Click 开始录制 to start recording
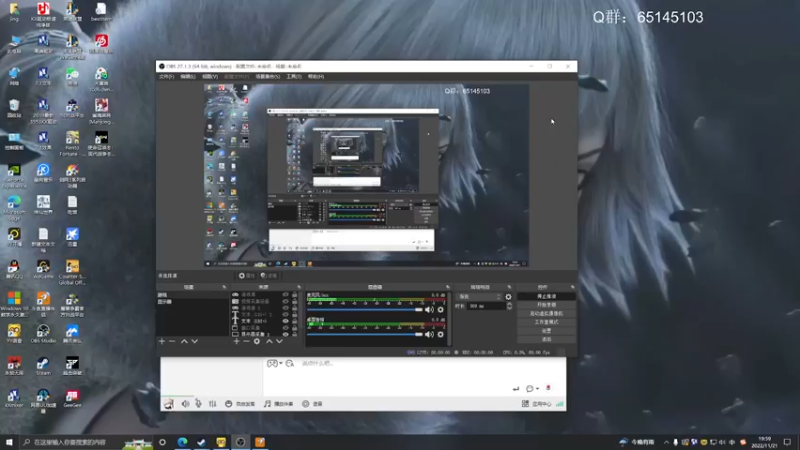This screenshot has height=450, width=800. 546,305
